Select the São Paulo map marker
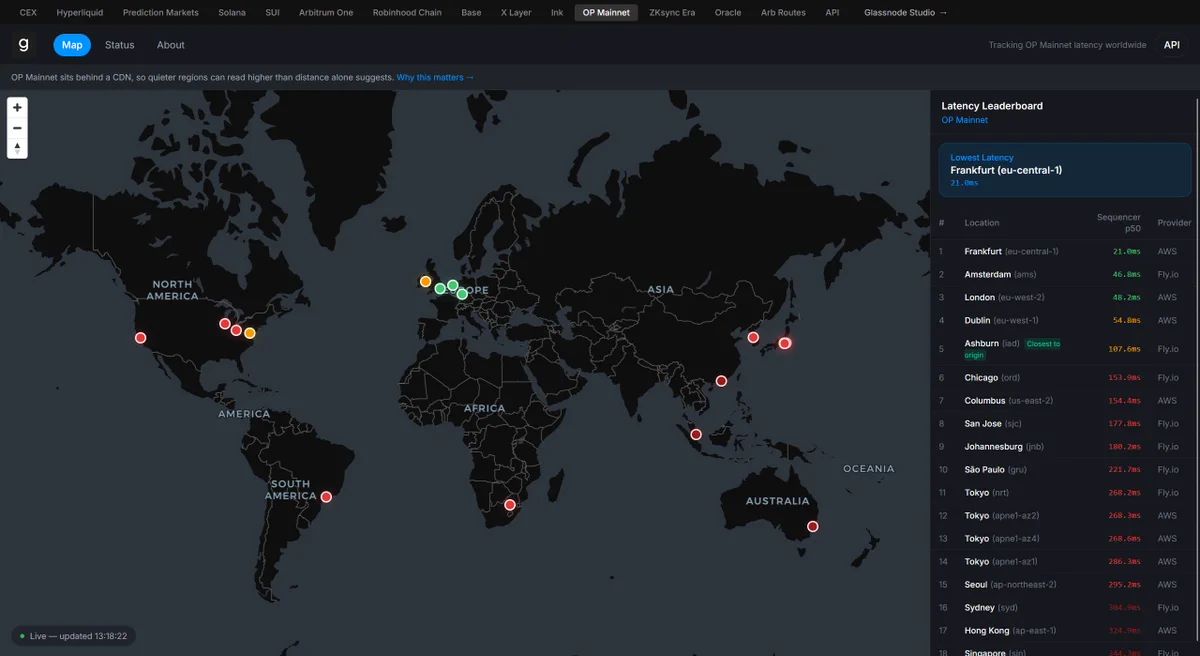 [326, 496]
